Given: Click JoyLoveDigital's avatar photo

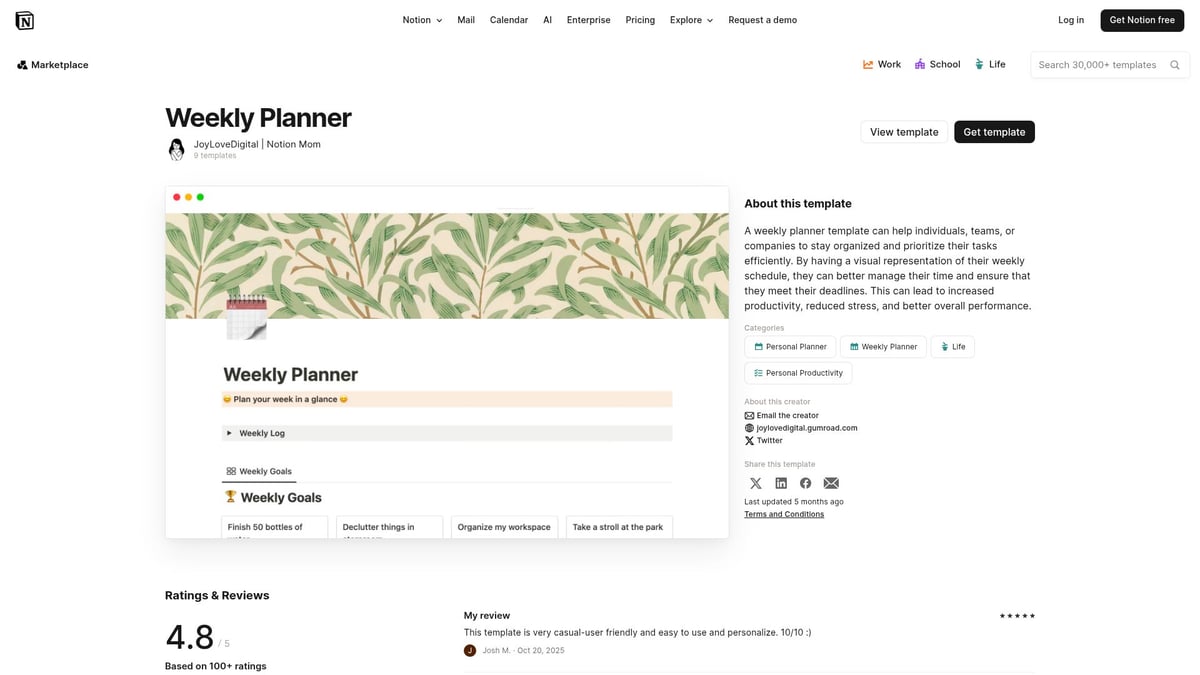Looking at the screenshot, I should tap(176, 149).
